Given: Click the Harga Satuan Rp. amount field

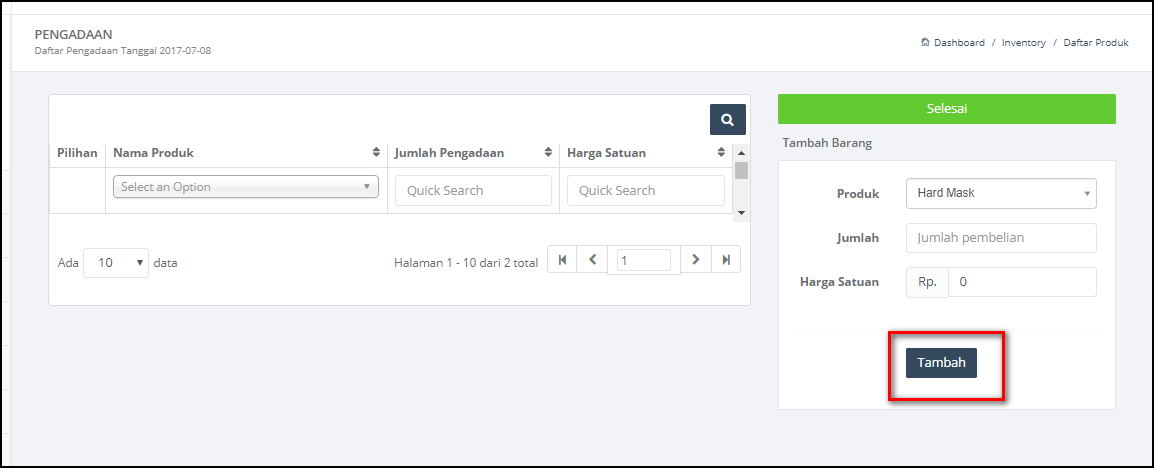Looking at the screenshot, I should [x=1022, y=282].
